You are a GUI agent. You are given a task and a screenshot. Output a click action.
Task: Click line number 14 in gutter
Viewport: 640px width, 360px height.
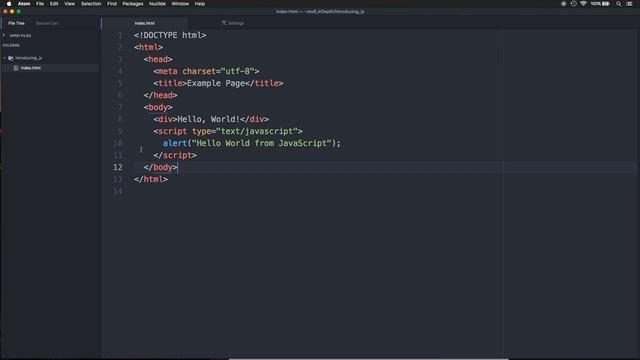tap(118, 191)
